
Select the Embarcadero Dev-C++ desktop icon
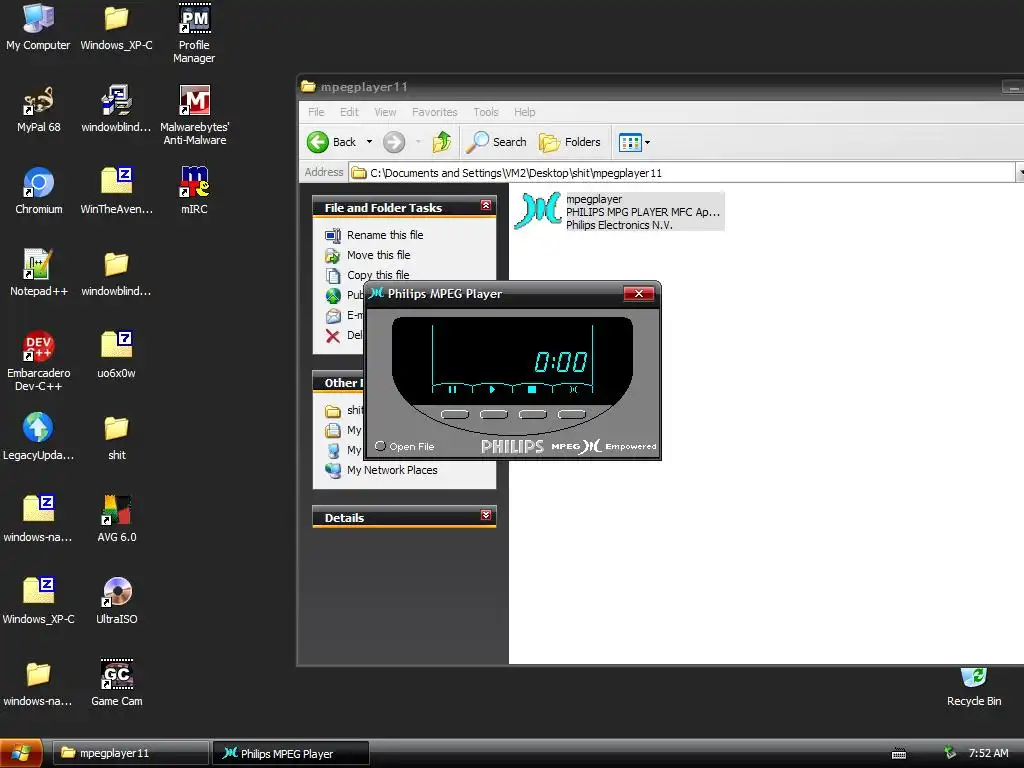[x=39, y=361]
